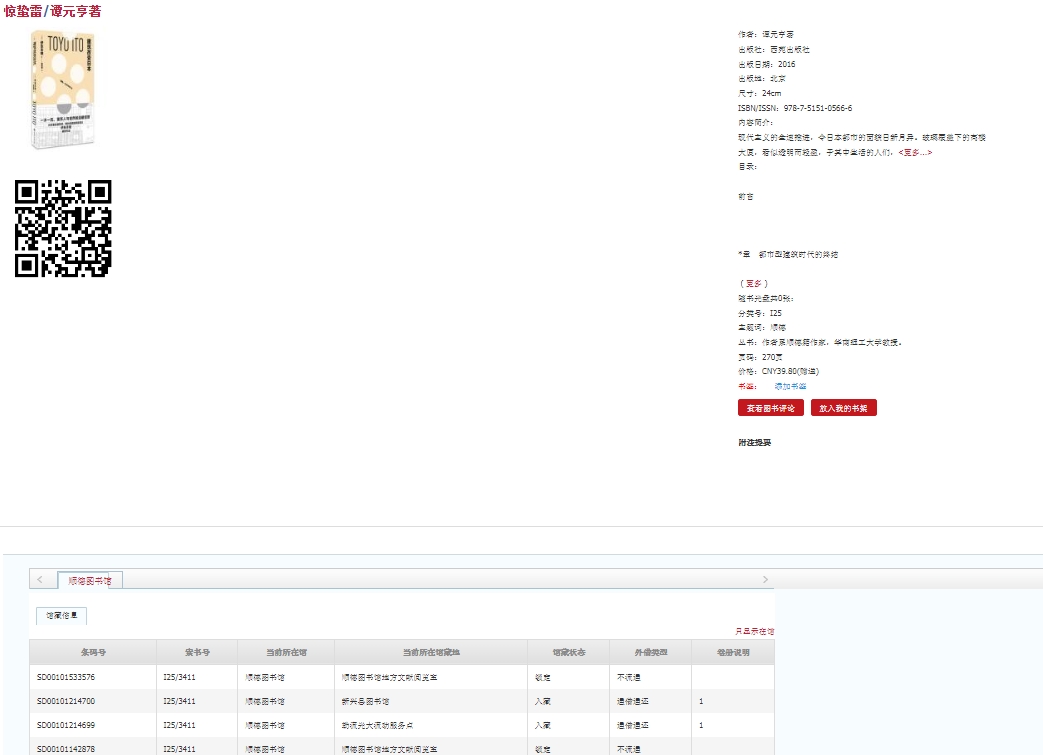Click the library name in the SD00101214699 row
1043x755 pixels.
tap(265, 725)
